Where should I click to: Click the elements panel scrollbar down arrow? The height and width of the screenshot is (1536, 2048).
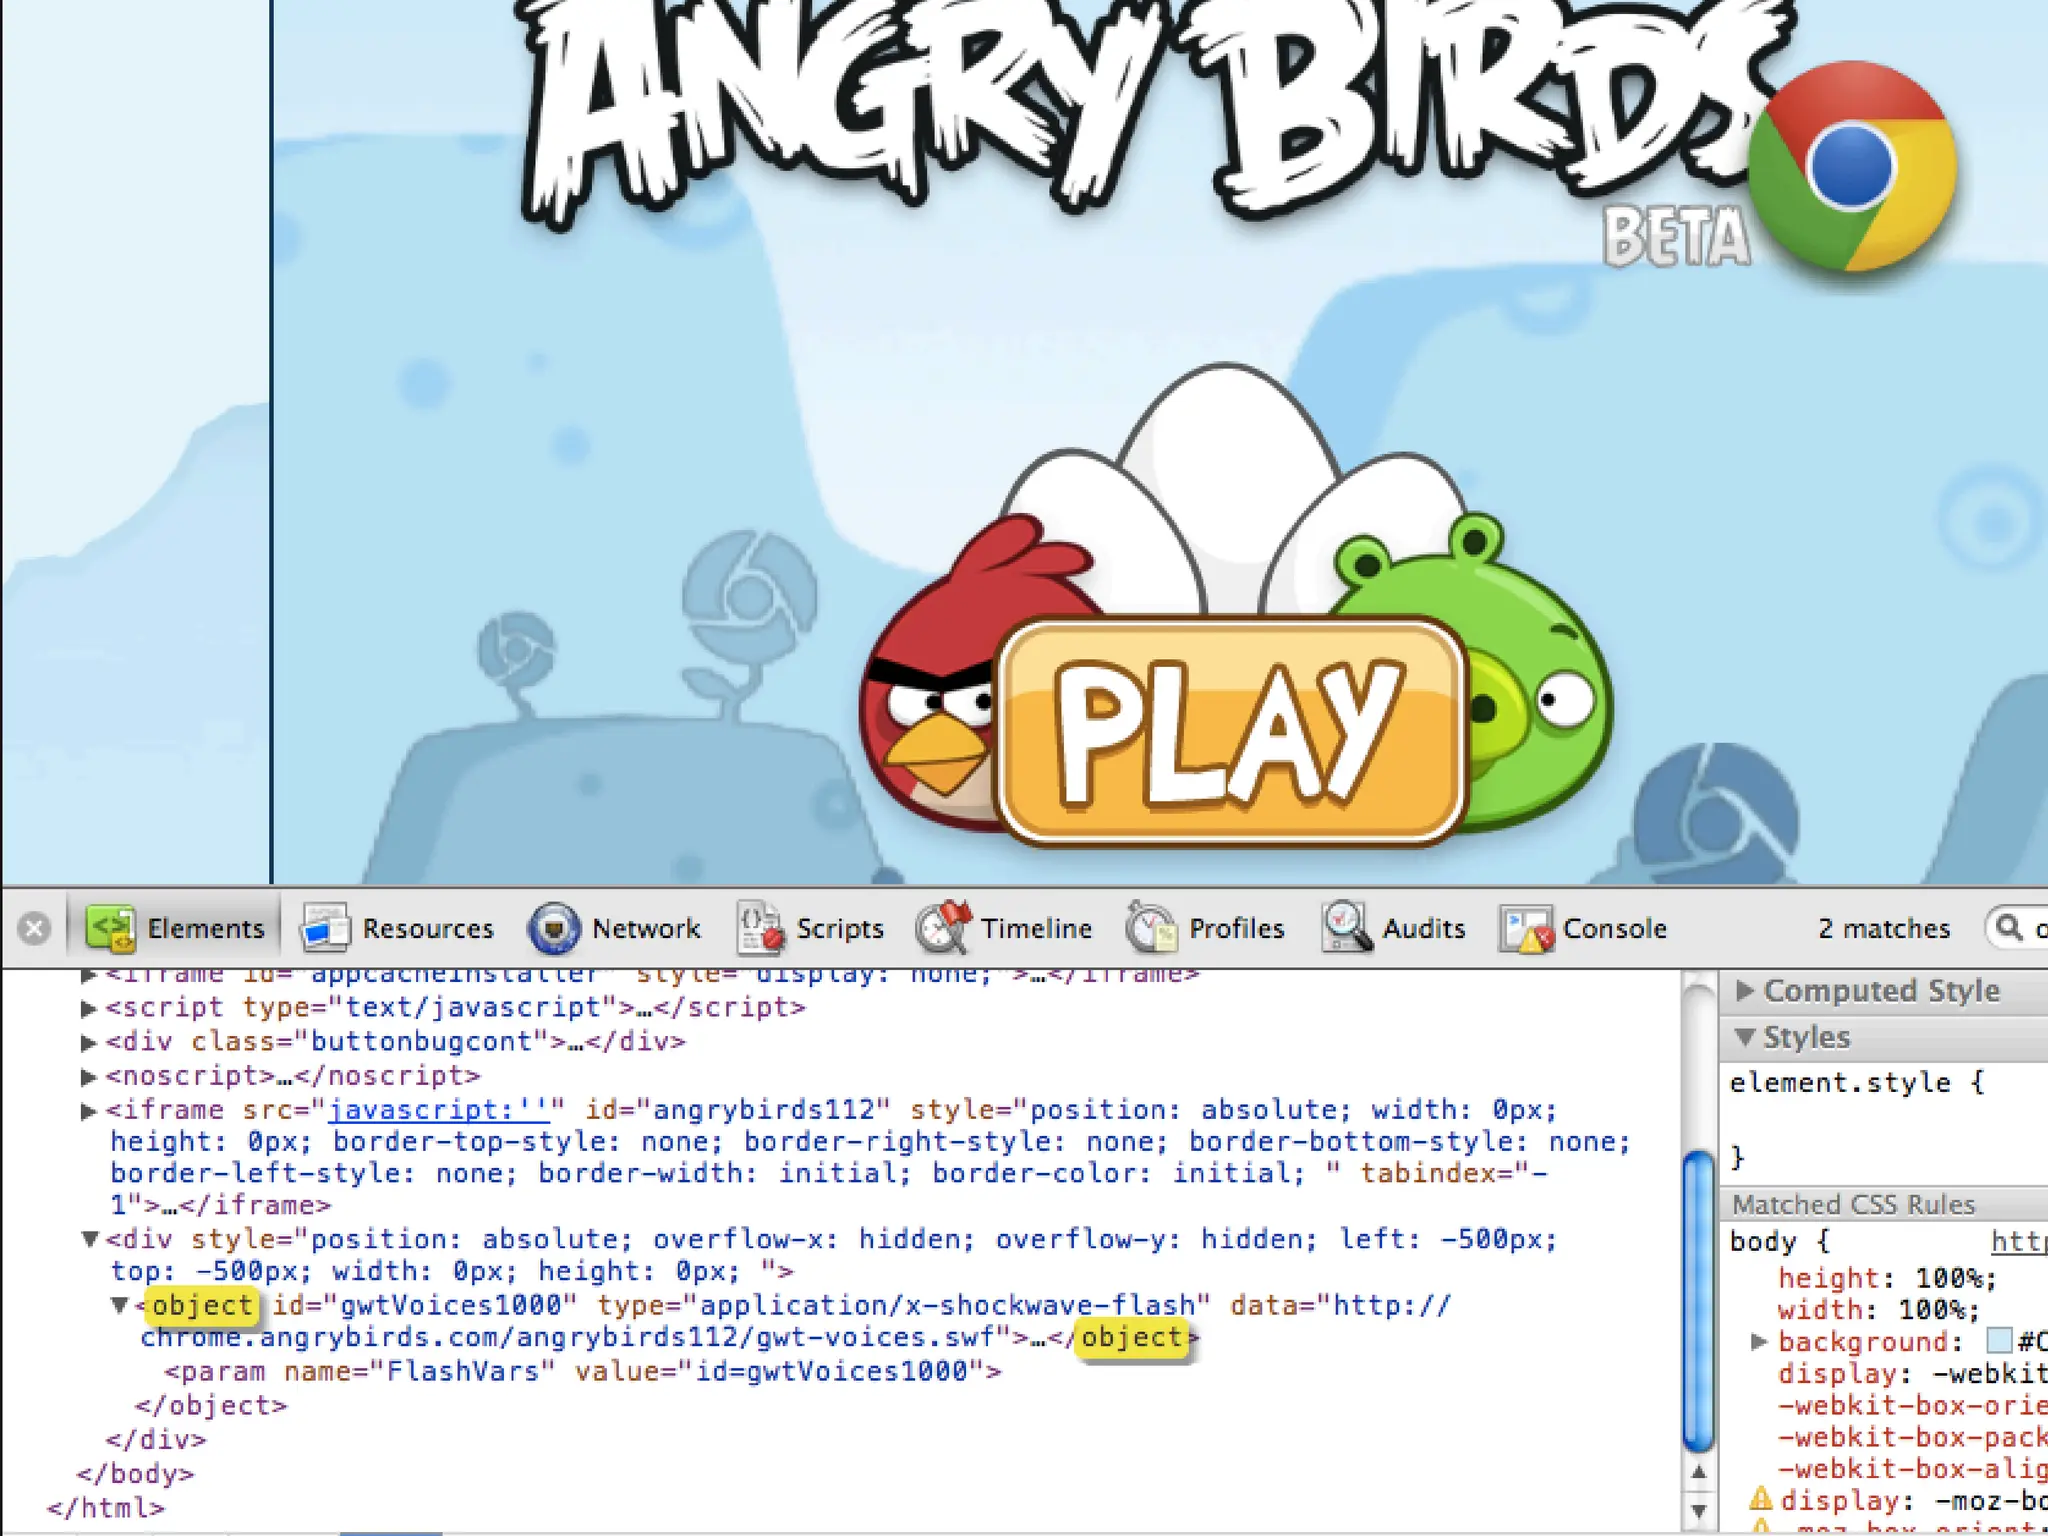tap(1698, 1510)
